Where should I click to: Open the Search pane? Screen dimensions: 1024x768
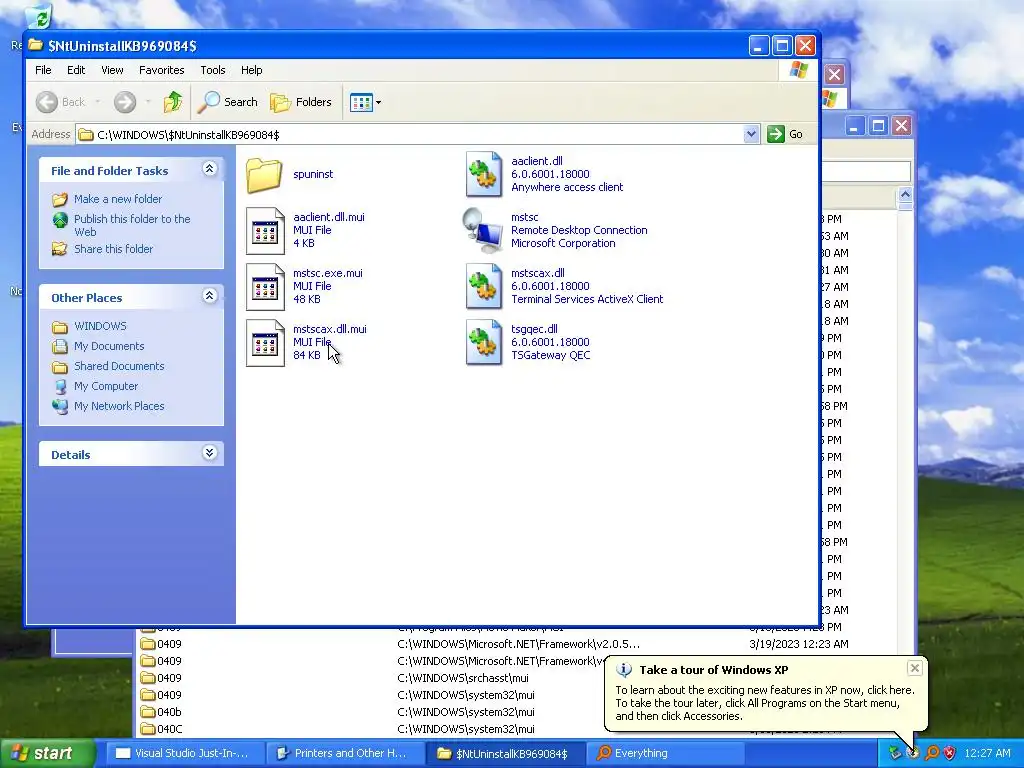[x=228, y=102]
